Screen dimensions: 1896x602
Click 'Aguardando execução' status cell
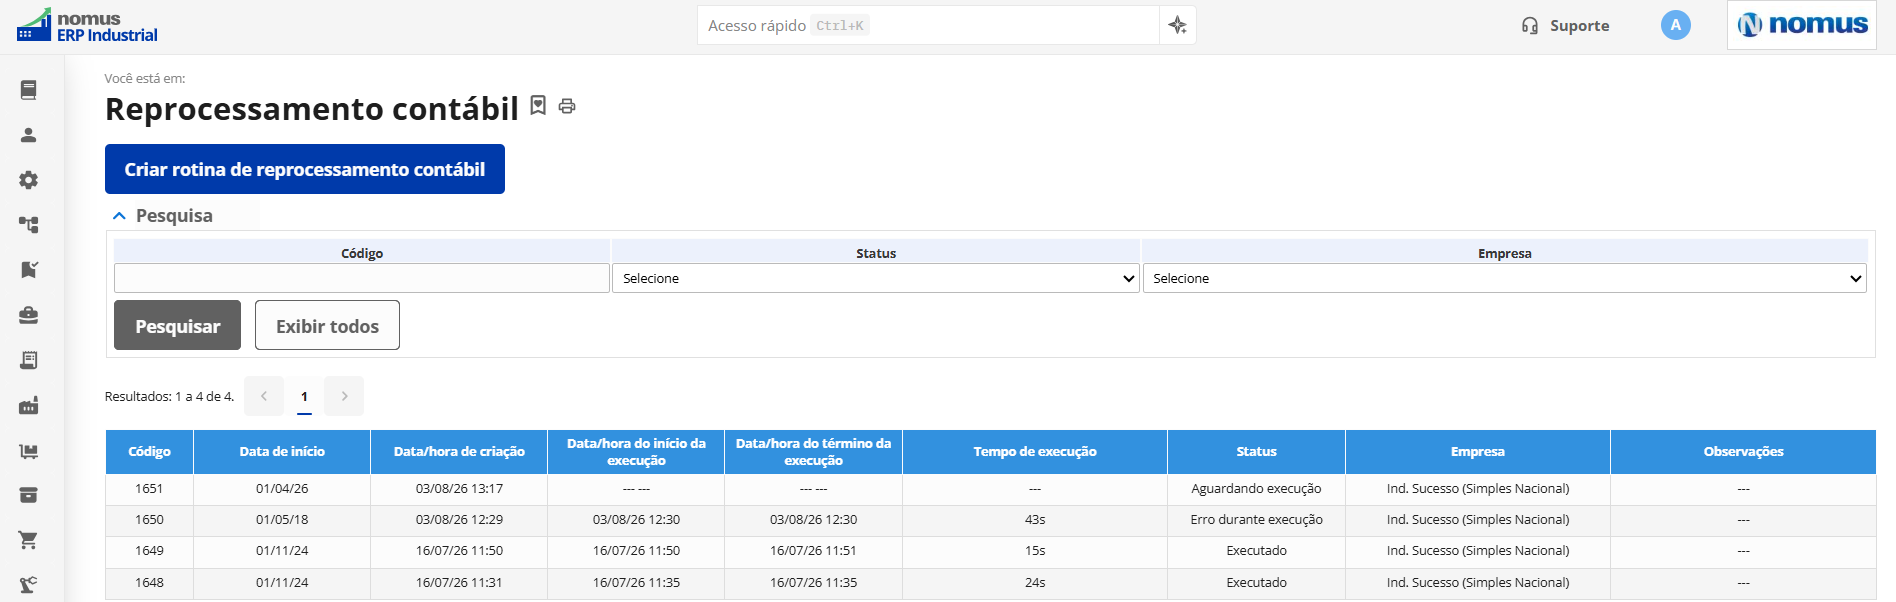pyautogui.click(x=1256, y=489)
